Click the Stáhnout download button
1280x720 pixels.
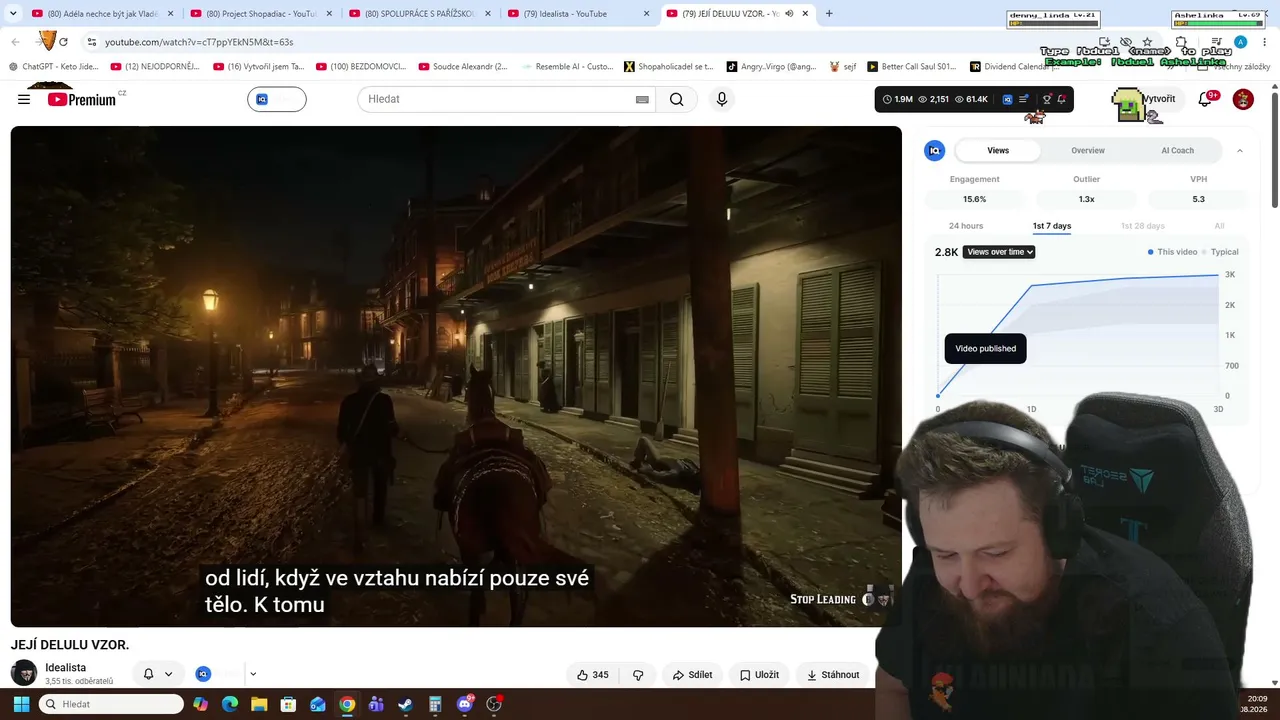pos(833,675)
